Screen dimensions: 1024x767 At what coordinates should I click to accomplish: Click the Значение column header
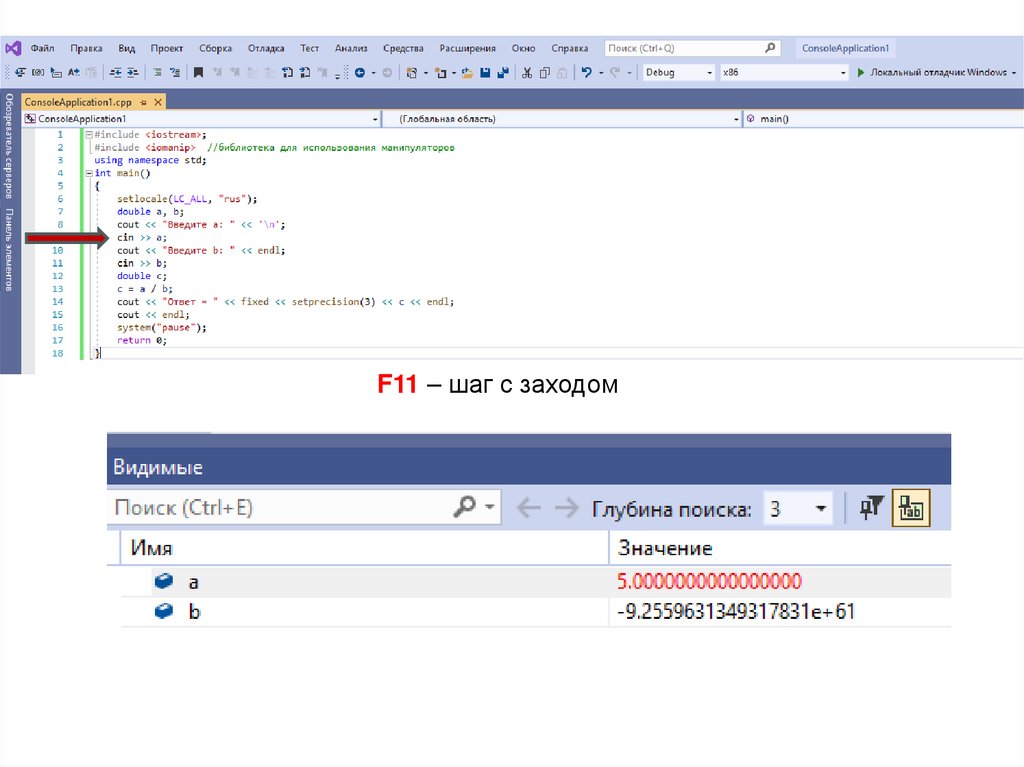[665, 548]
